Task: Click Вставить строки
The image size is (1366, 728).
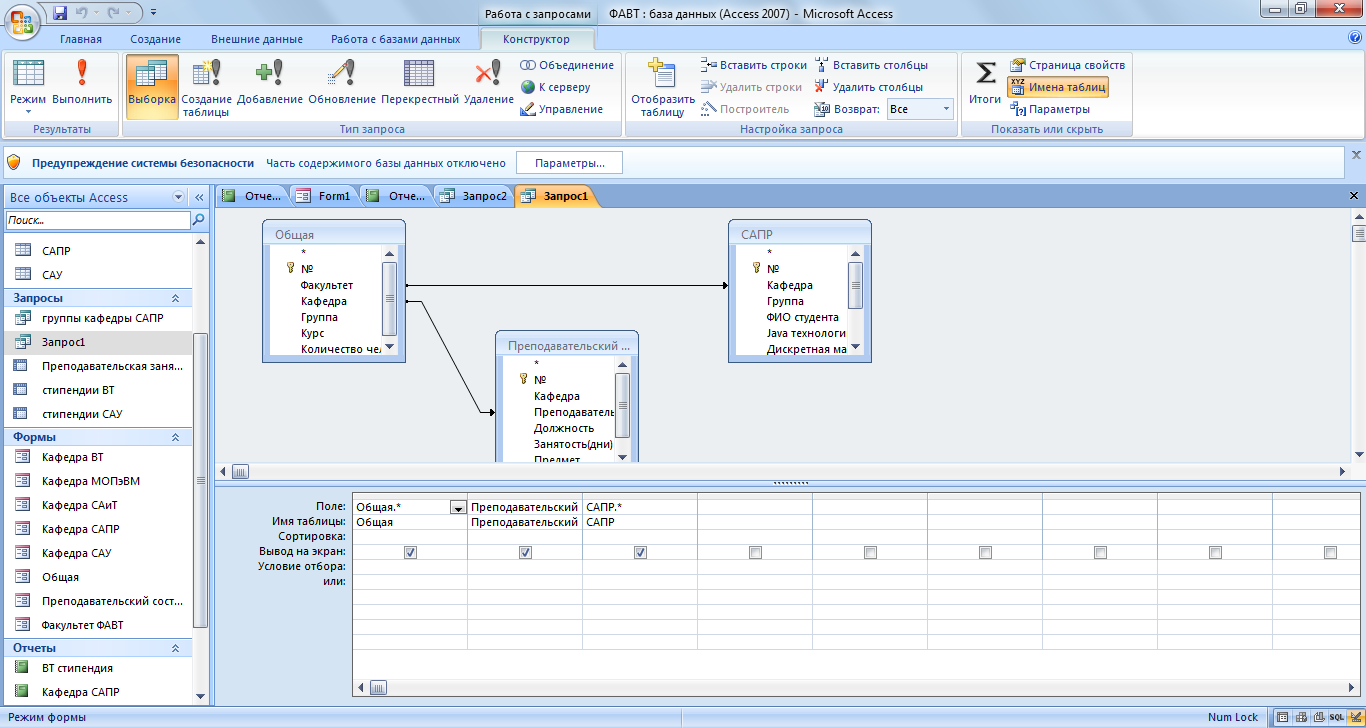Action: coord(754,65)
